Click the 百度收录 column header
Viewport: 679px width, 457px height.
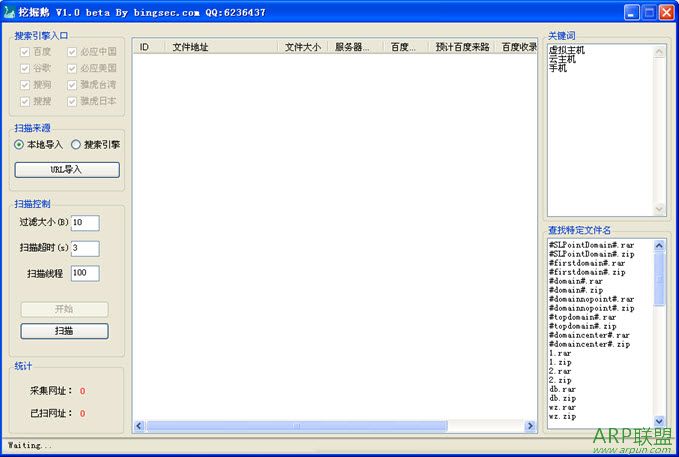point(517,47)
